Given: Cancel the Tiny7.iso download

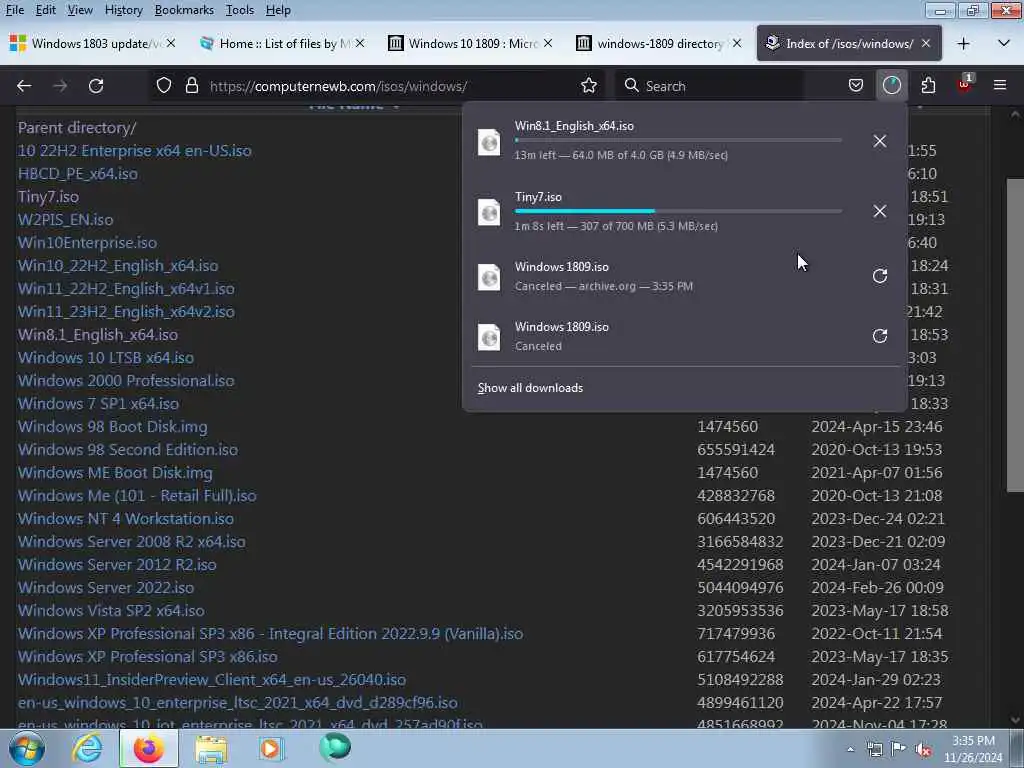Looking at the screenshot, I should 880,211.
